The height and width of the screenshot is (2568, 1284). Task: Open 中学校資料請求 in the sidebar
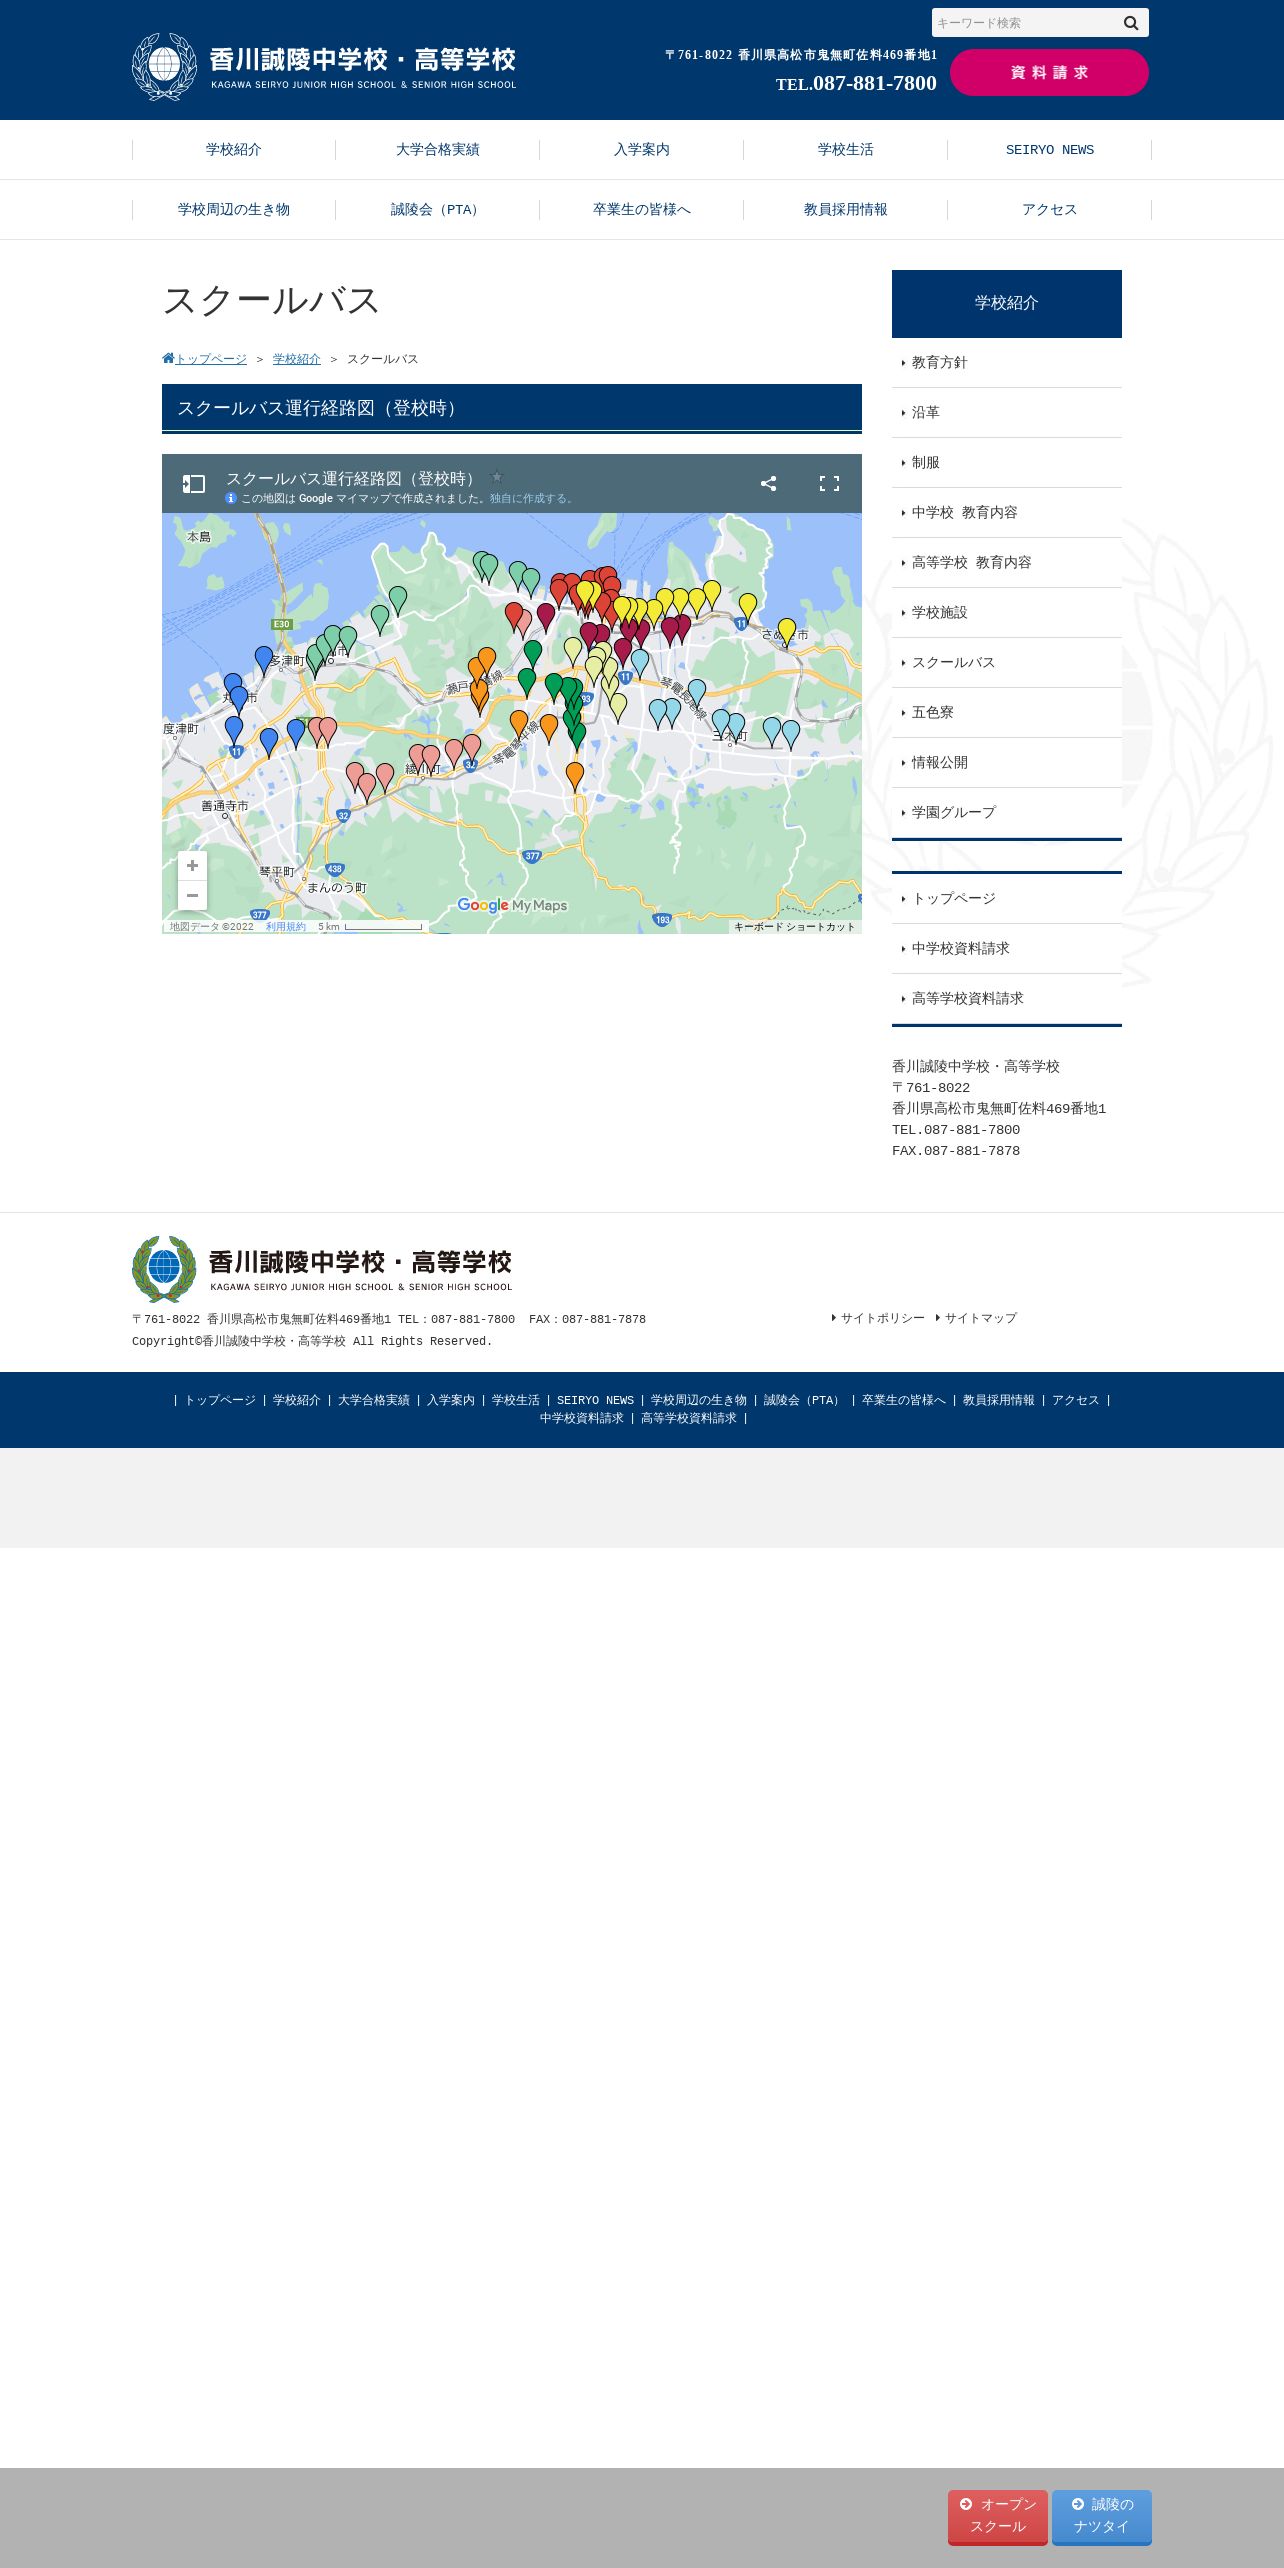coord(1007,949)
